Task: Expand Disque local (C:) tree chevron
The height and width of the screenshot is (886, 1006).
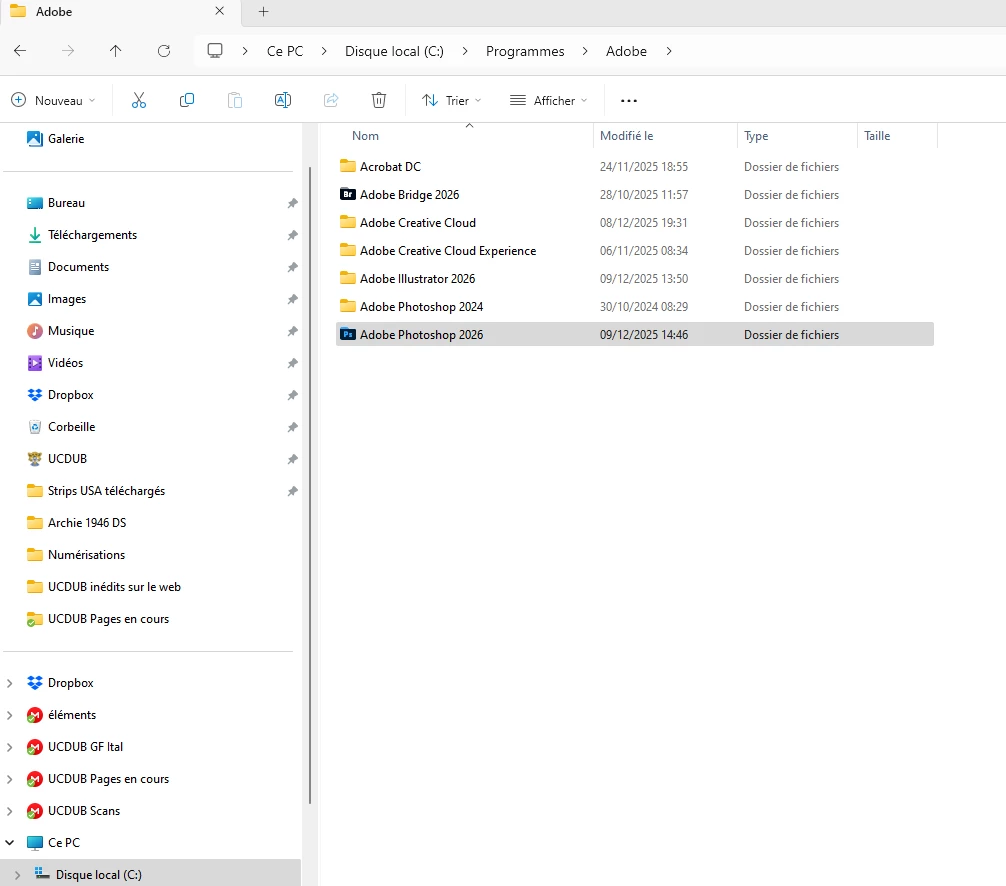Action: (x=17, y=875)
